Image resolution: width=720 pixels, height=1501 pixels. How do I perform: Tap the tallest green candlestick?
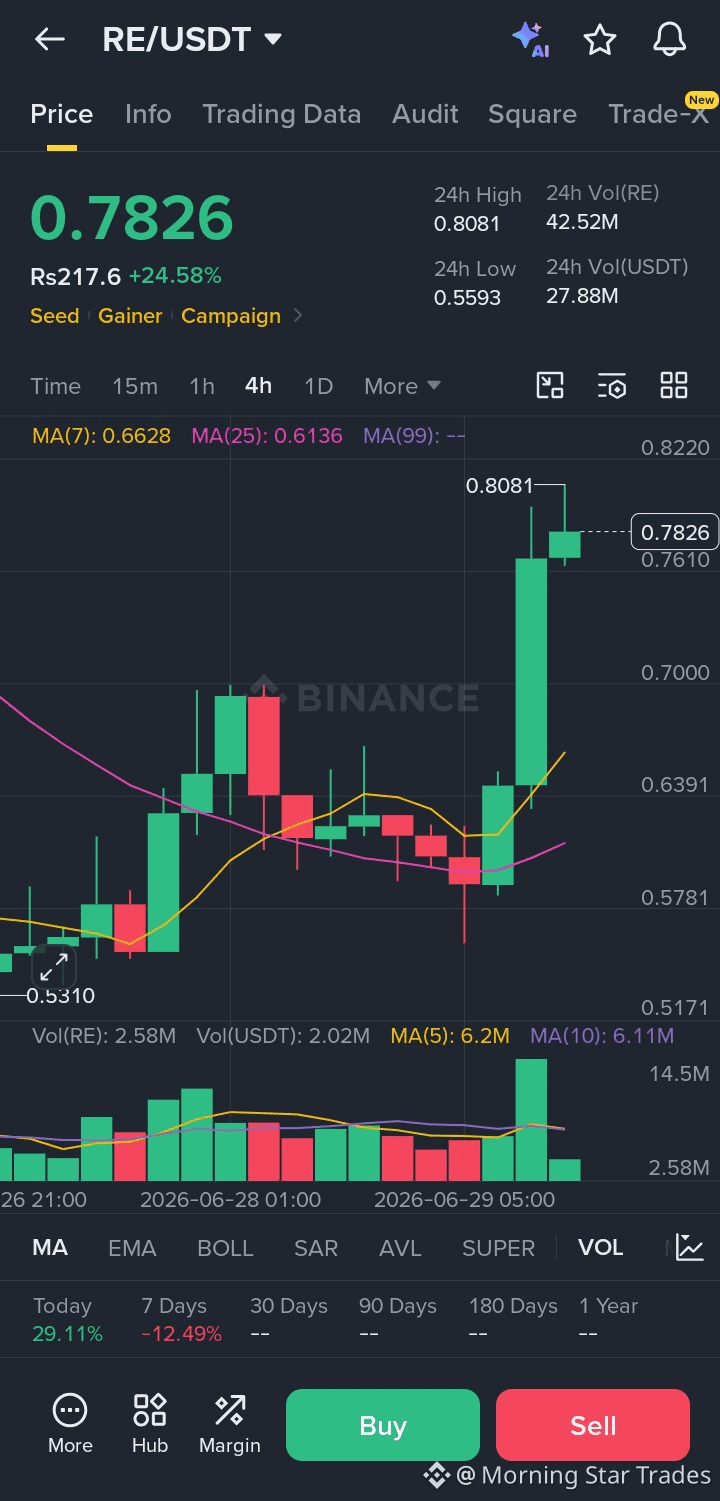(531, 671)
